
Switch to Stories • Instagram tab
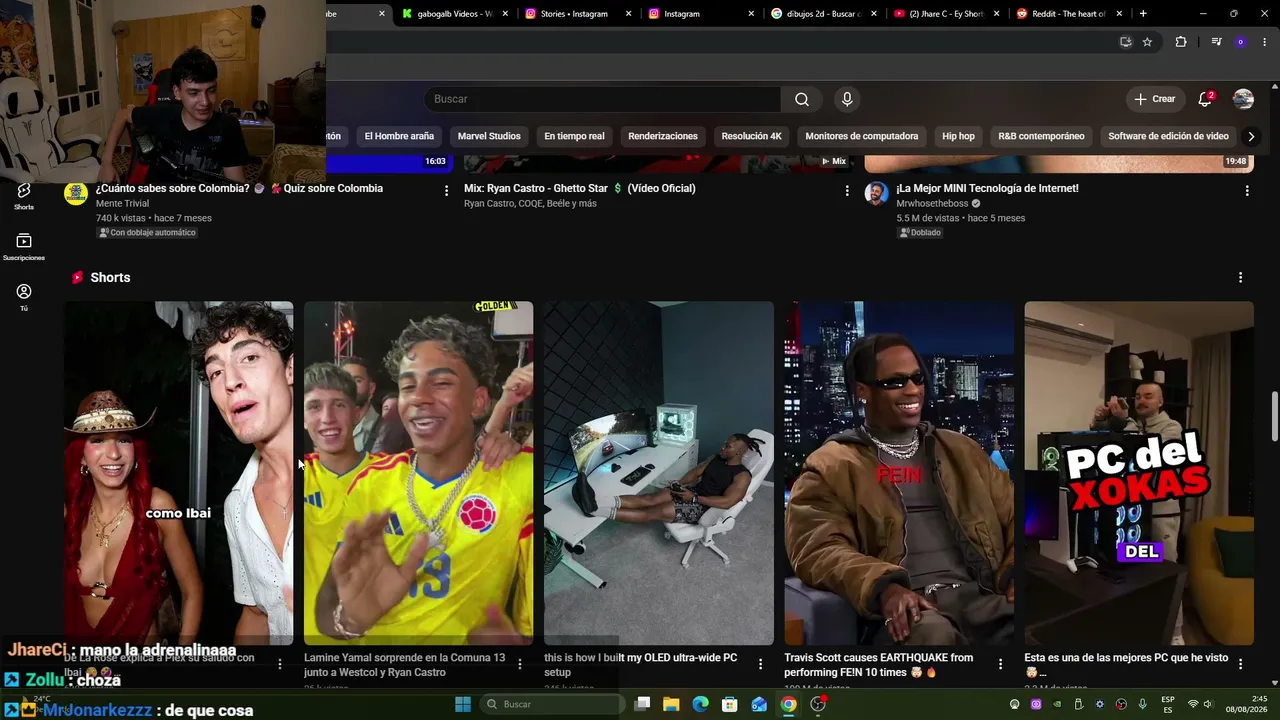coord(578,14)
